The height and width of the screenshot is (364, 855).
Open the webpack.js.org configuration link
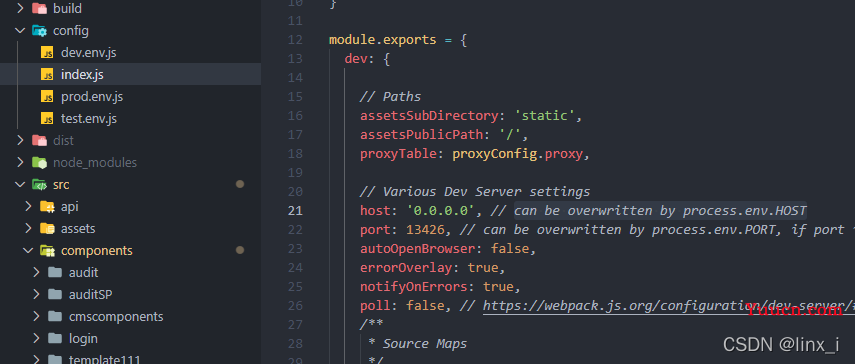pyautogui.click(x=669, y=306)
